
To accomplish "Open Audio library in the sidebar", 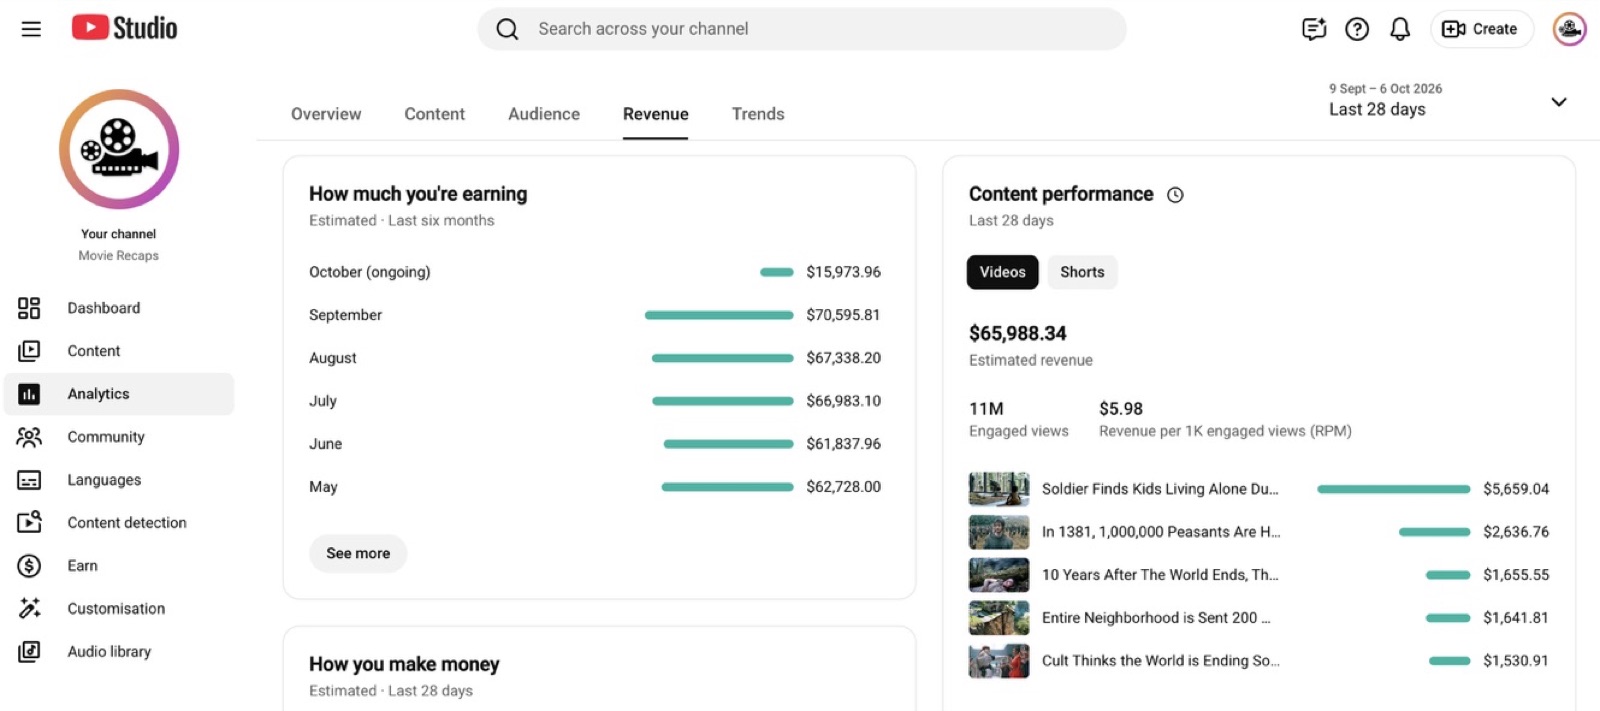I will click(x=119, y=651).
